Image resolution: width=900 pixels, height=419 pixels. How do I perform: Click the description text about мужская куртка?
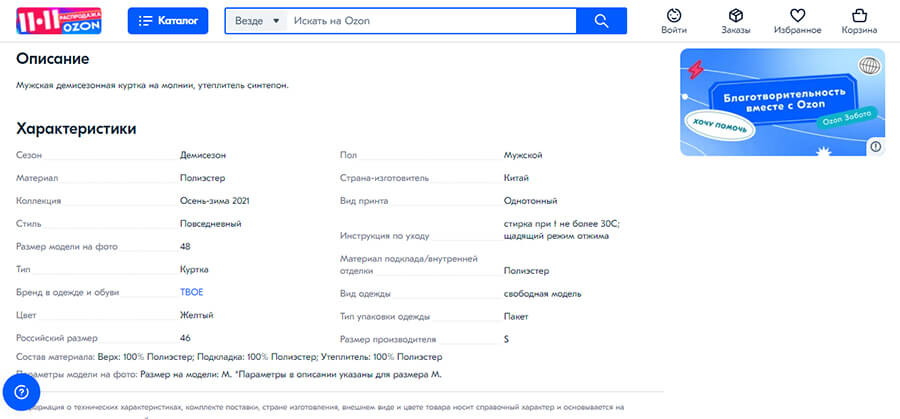pyautogui.click(x=152, y=86)
